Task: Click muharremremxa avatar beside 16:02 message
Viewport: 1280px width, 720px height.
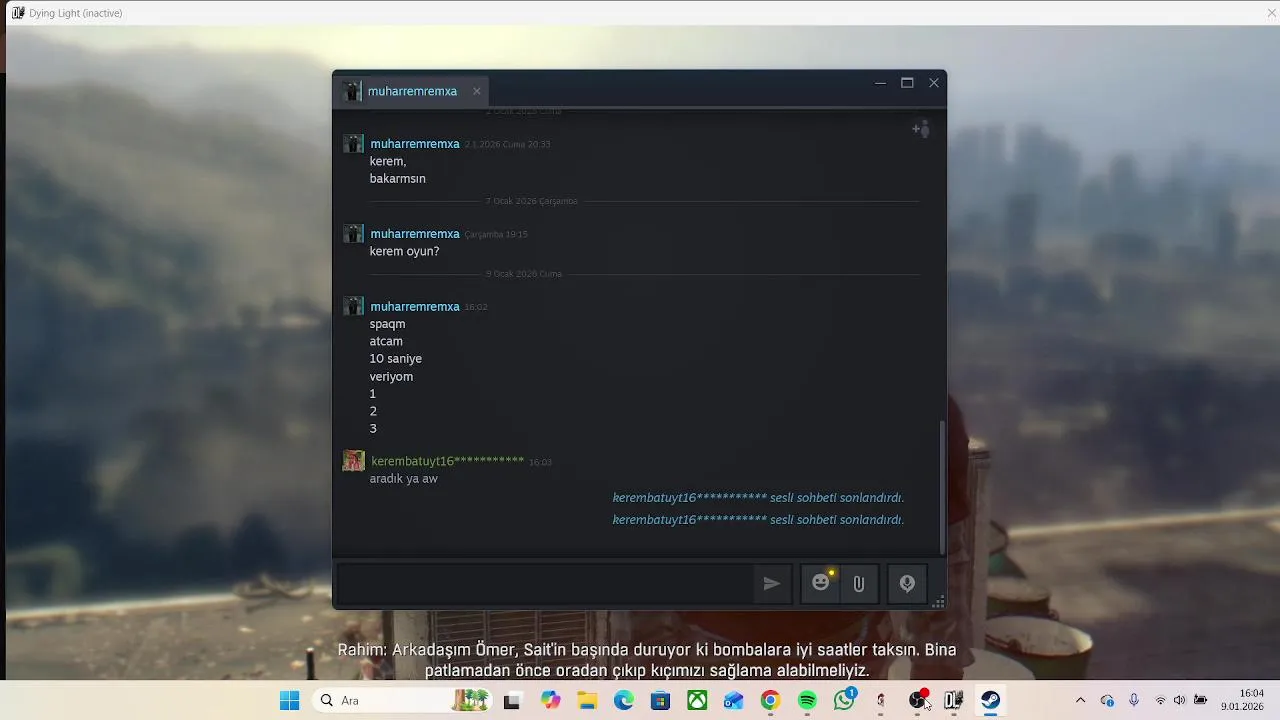Action: tap(353, 307)
